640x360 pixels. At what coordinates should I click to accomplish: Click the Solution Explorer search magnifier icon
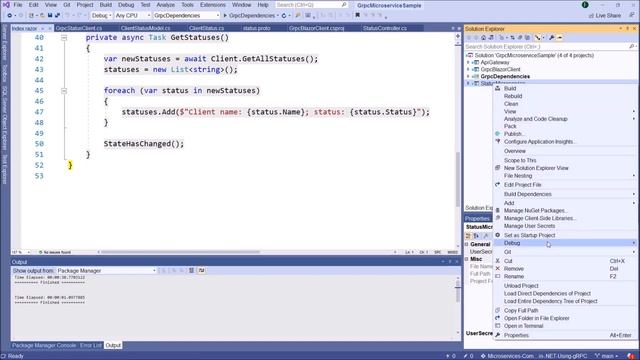[631, 47]
